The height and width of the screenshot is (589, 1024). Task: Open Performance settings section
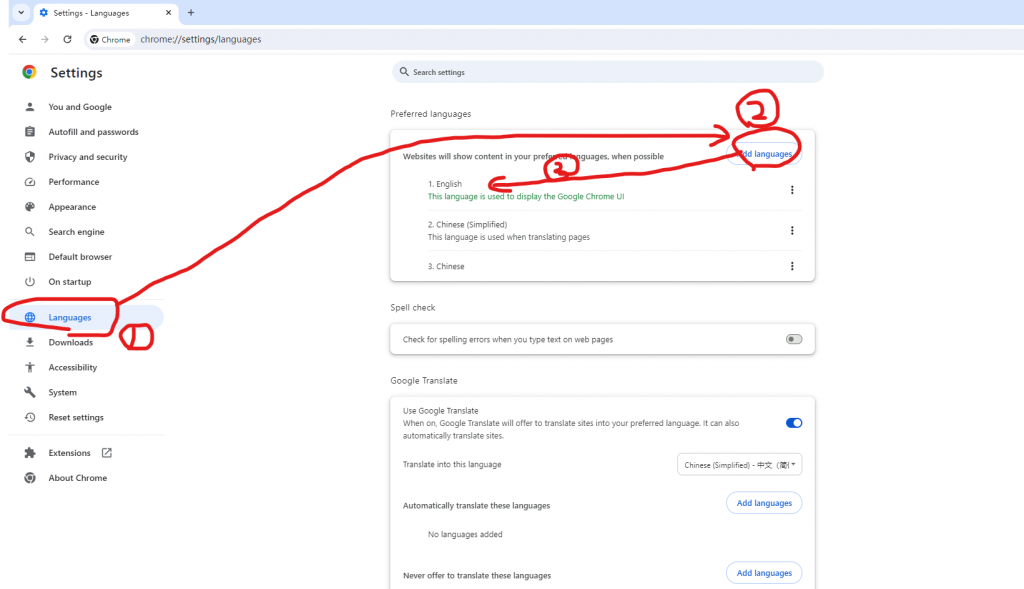(x=73, y=182)
